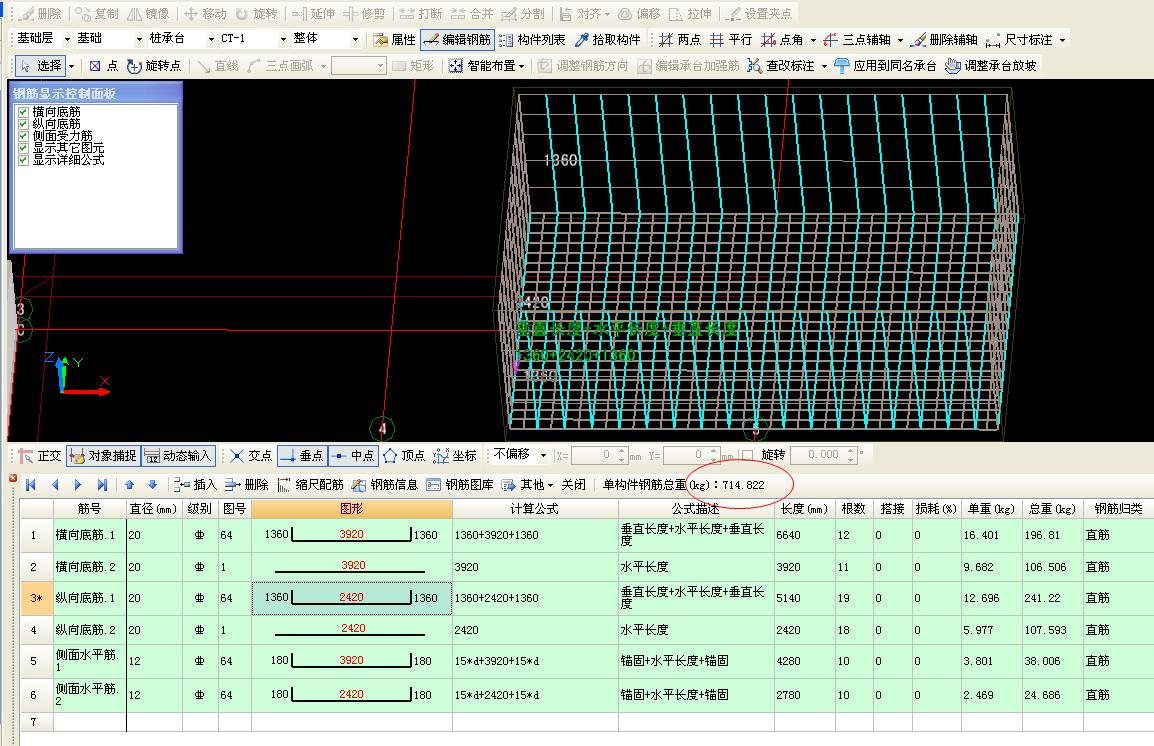Toggle 动态输入 dynamic input
Image resolution: width=1154 pixels, height=746 pixels.
pos(178,456)
